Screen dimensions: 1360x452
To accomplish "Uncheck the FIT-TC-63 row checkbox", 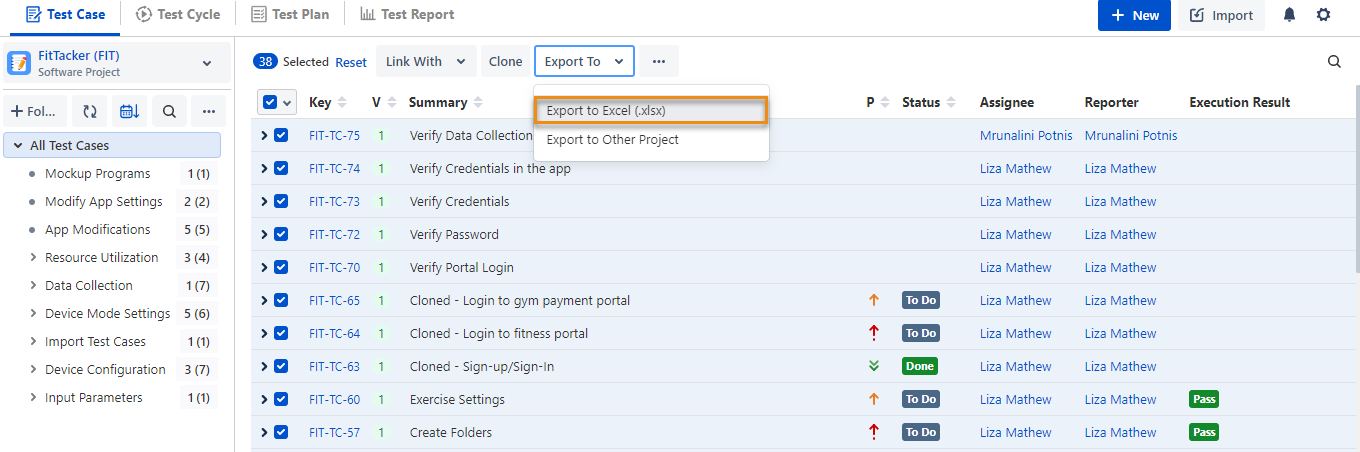I will pyautogui.click(x=281, y=366).
